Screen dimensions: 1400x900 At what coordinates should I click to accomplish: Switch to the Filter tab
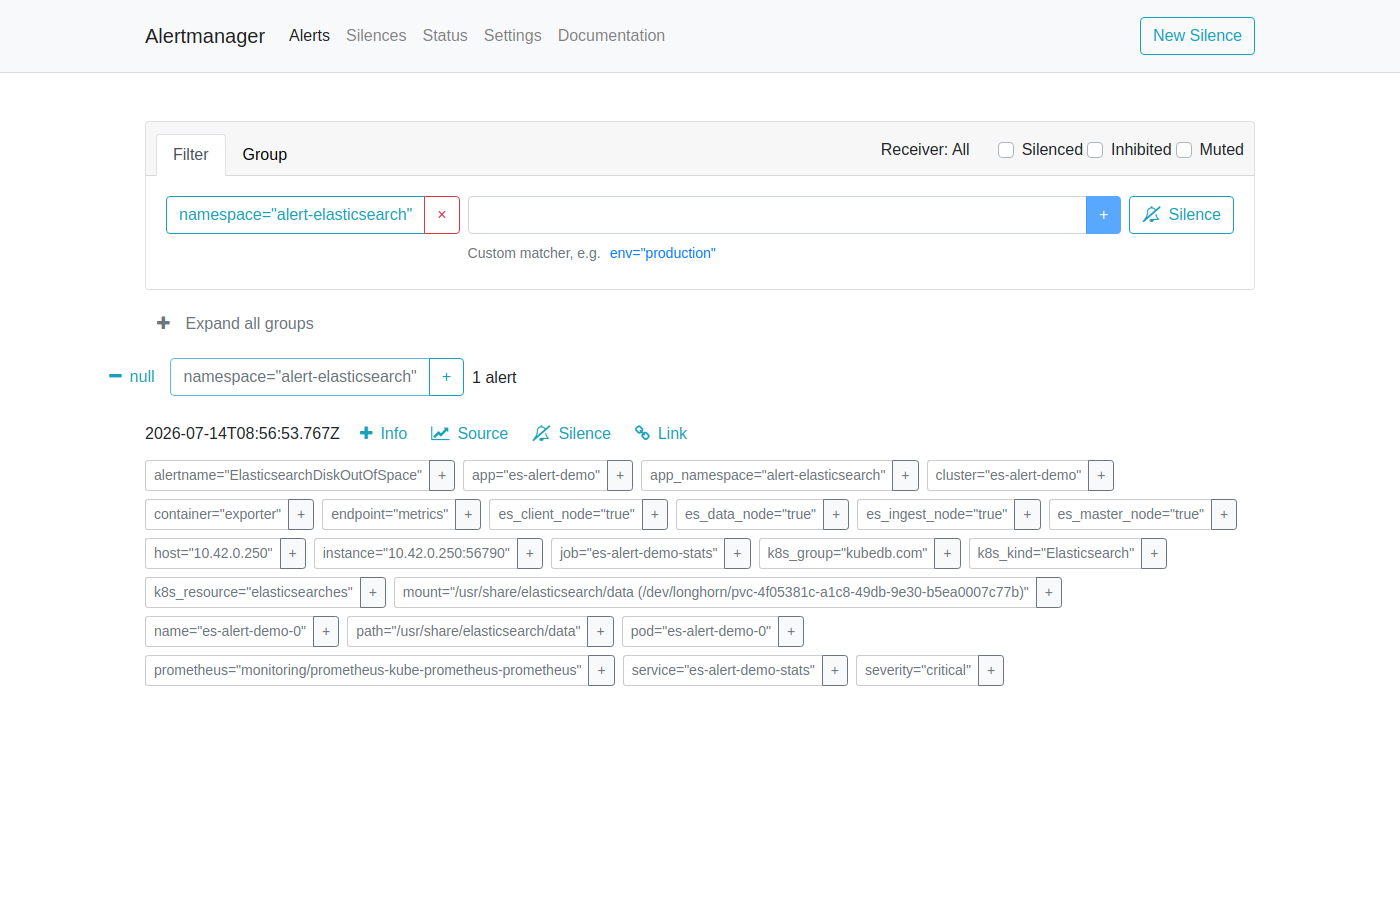click(x=191, y=155)
